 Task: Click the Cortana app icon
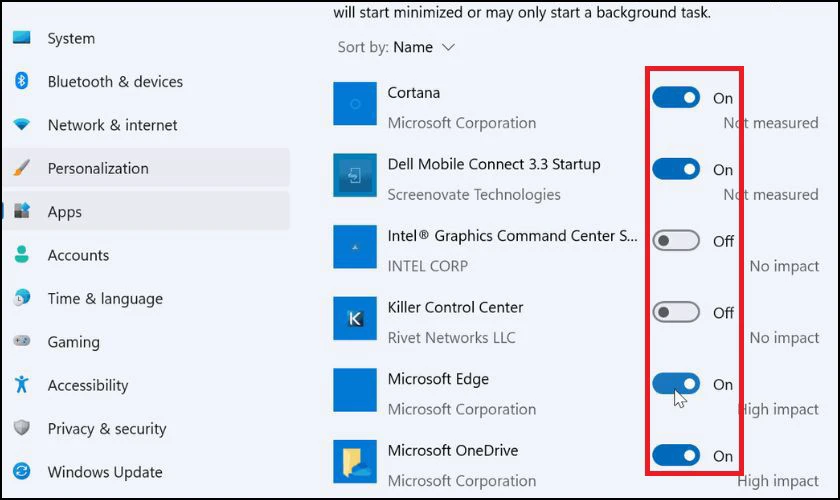[355, 103]
